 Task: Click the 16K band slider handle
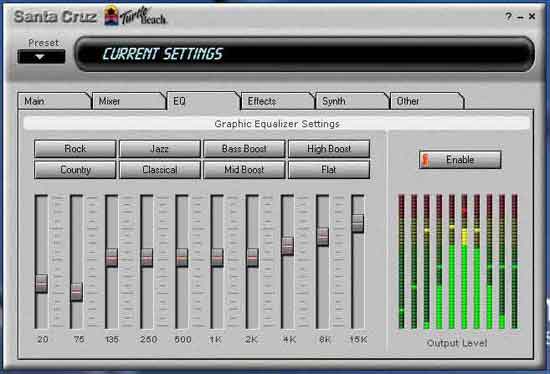(358, 223)
